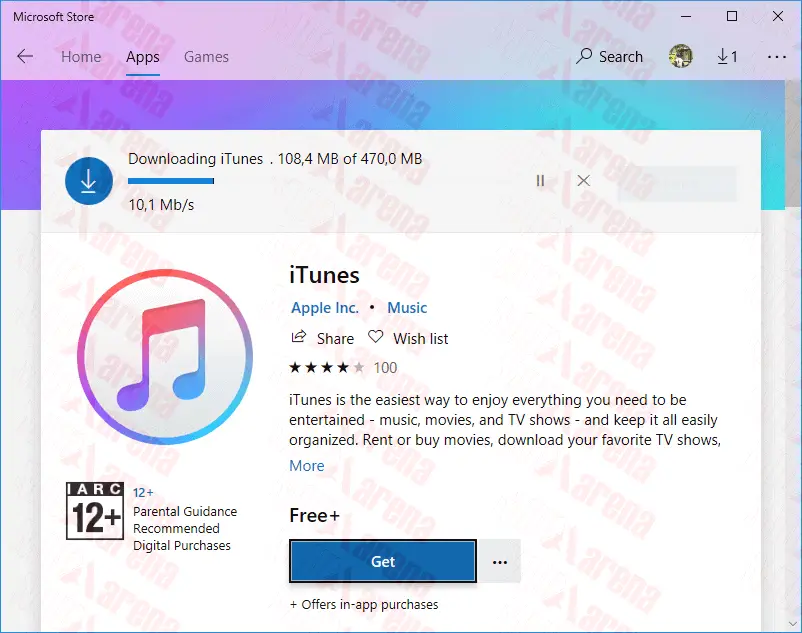Open the Games tab
This screenshot has width=802, height=633.
click(206, 57)
